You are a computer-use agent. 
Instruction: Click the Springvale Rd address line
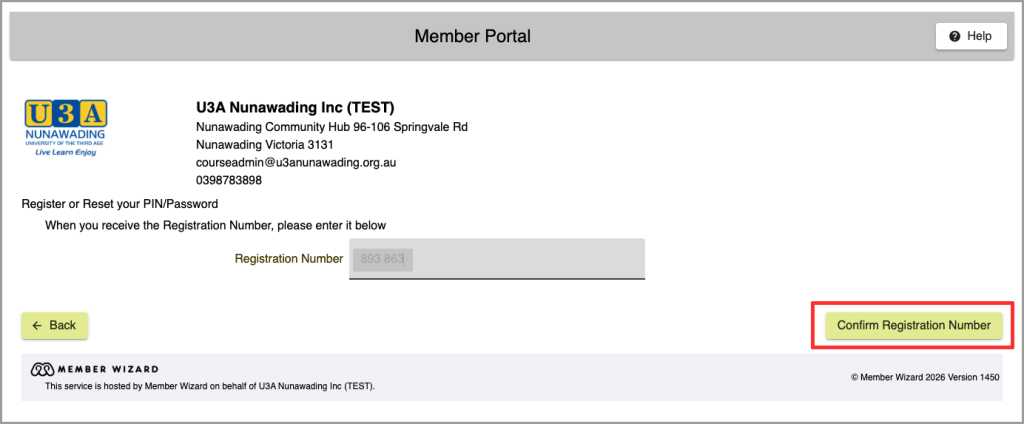pyautogui.click(x=332, y=127)
